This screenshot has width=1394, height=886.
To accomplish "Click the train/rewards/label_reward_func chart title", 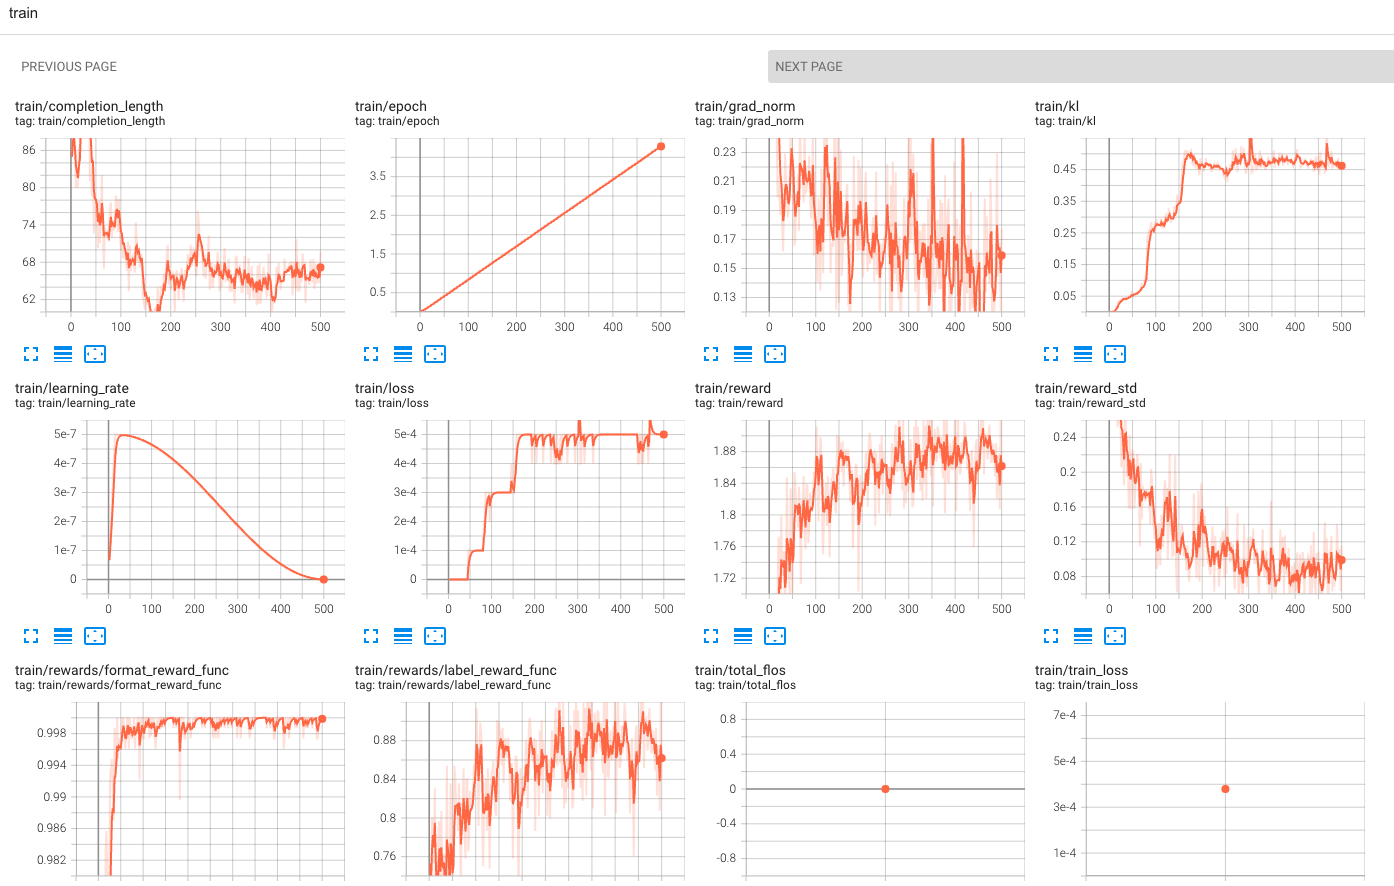I will point(456,670).
